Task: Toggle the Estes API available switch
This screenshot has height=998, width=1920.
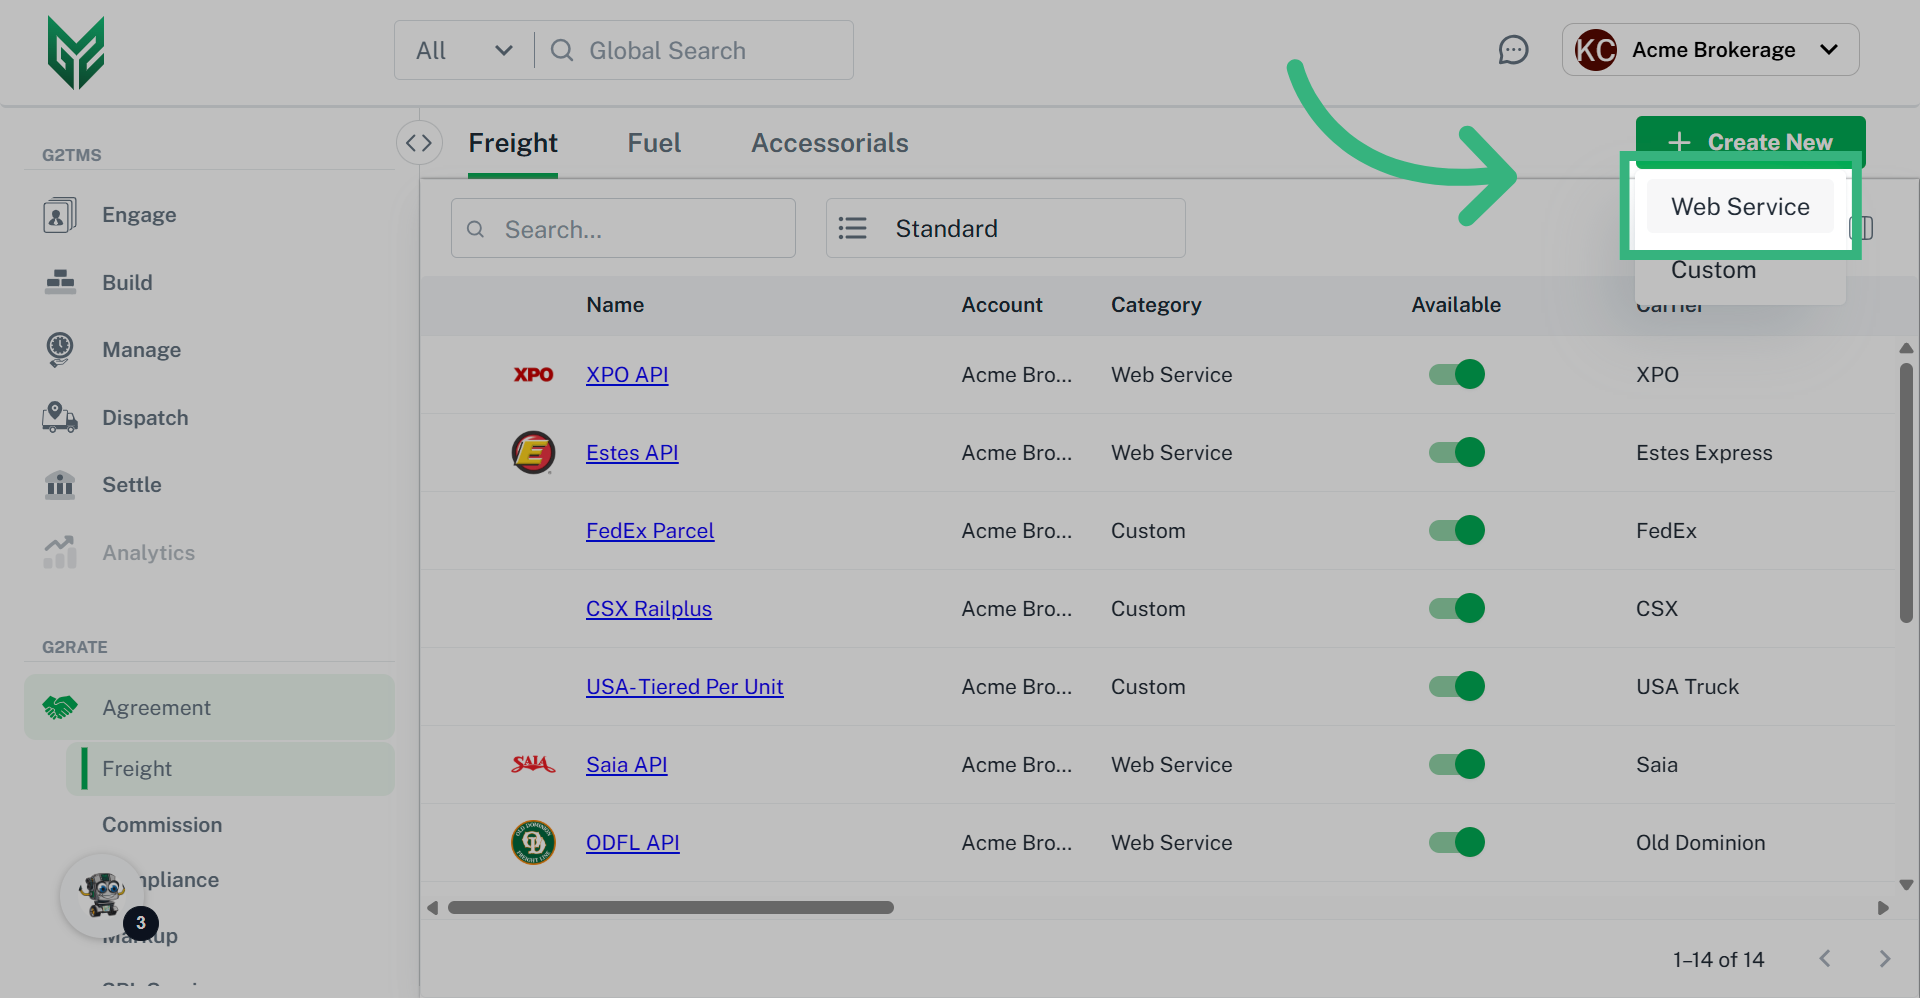Action: click(x=1456, y=452)
